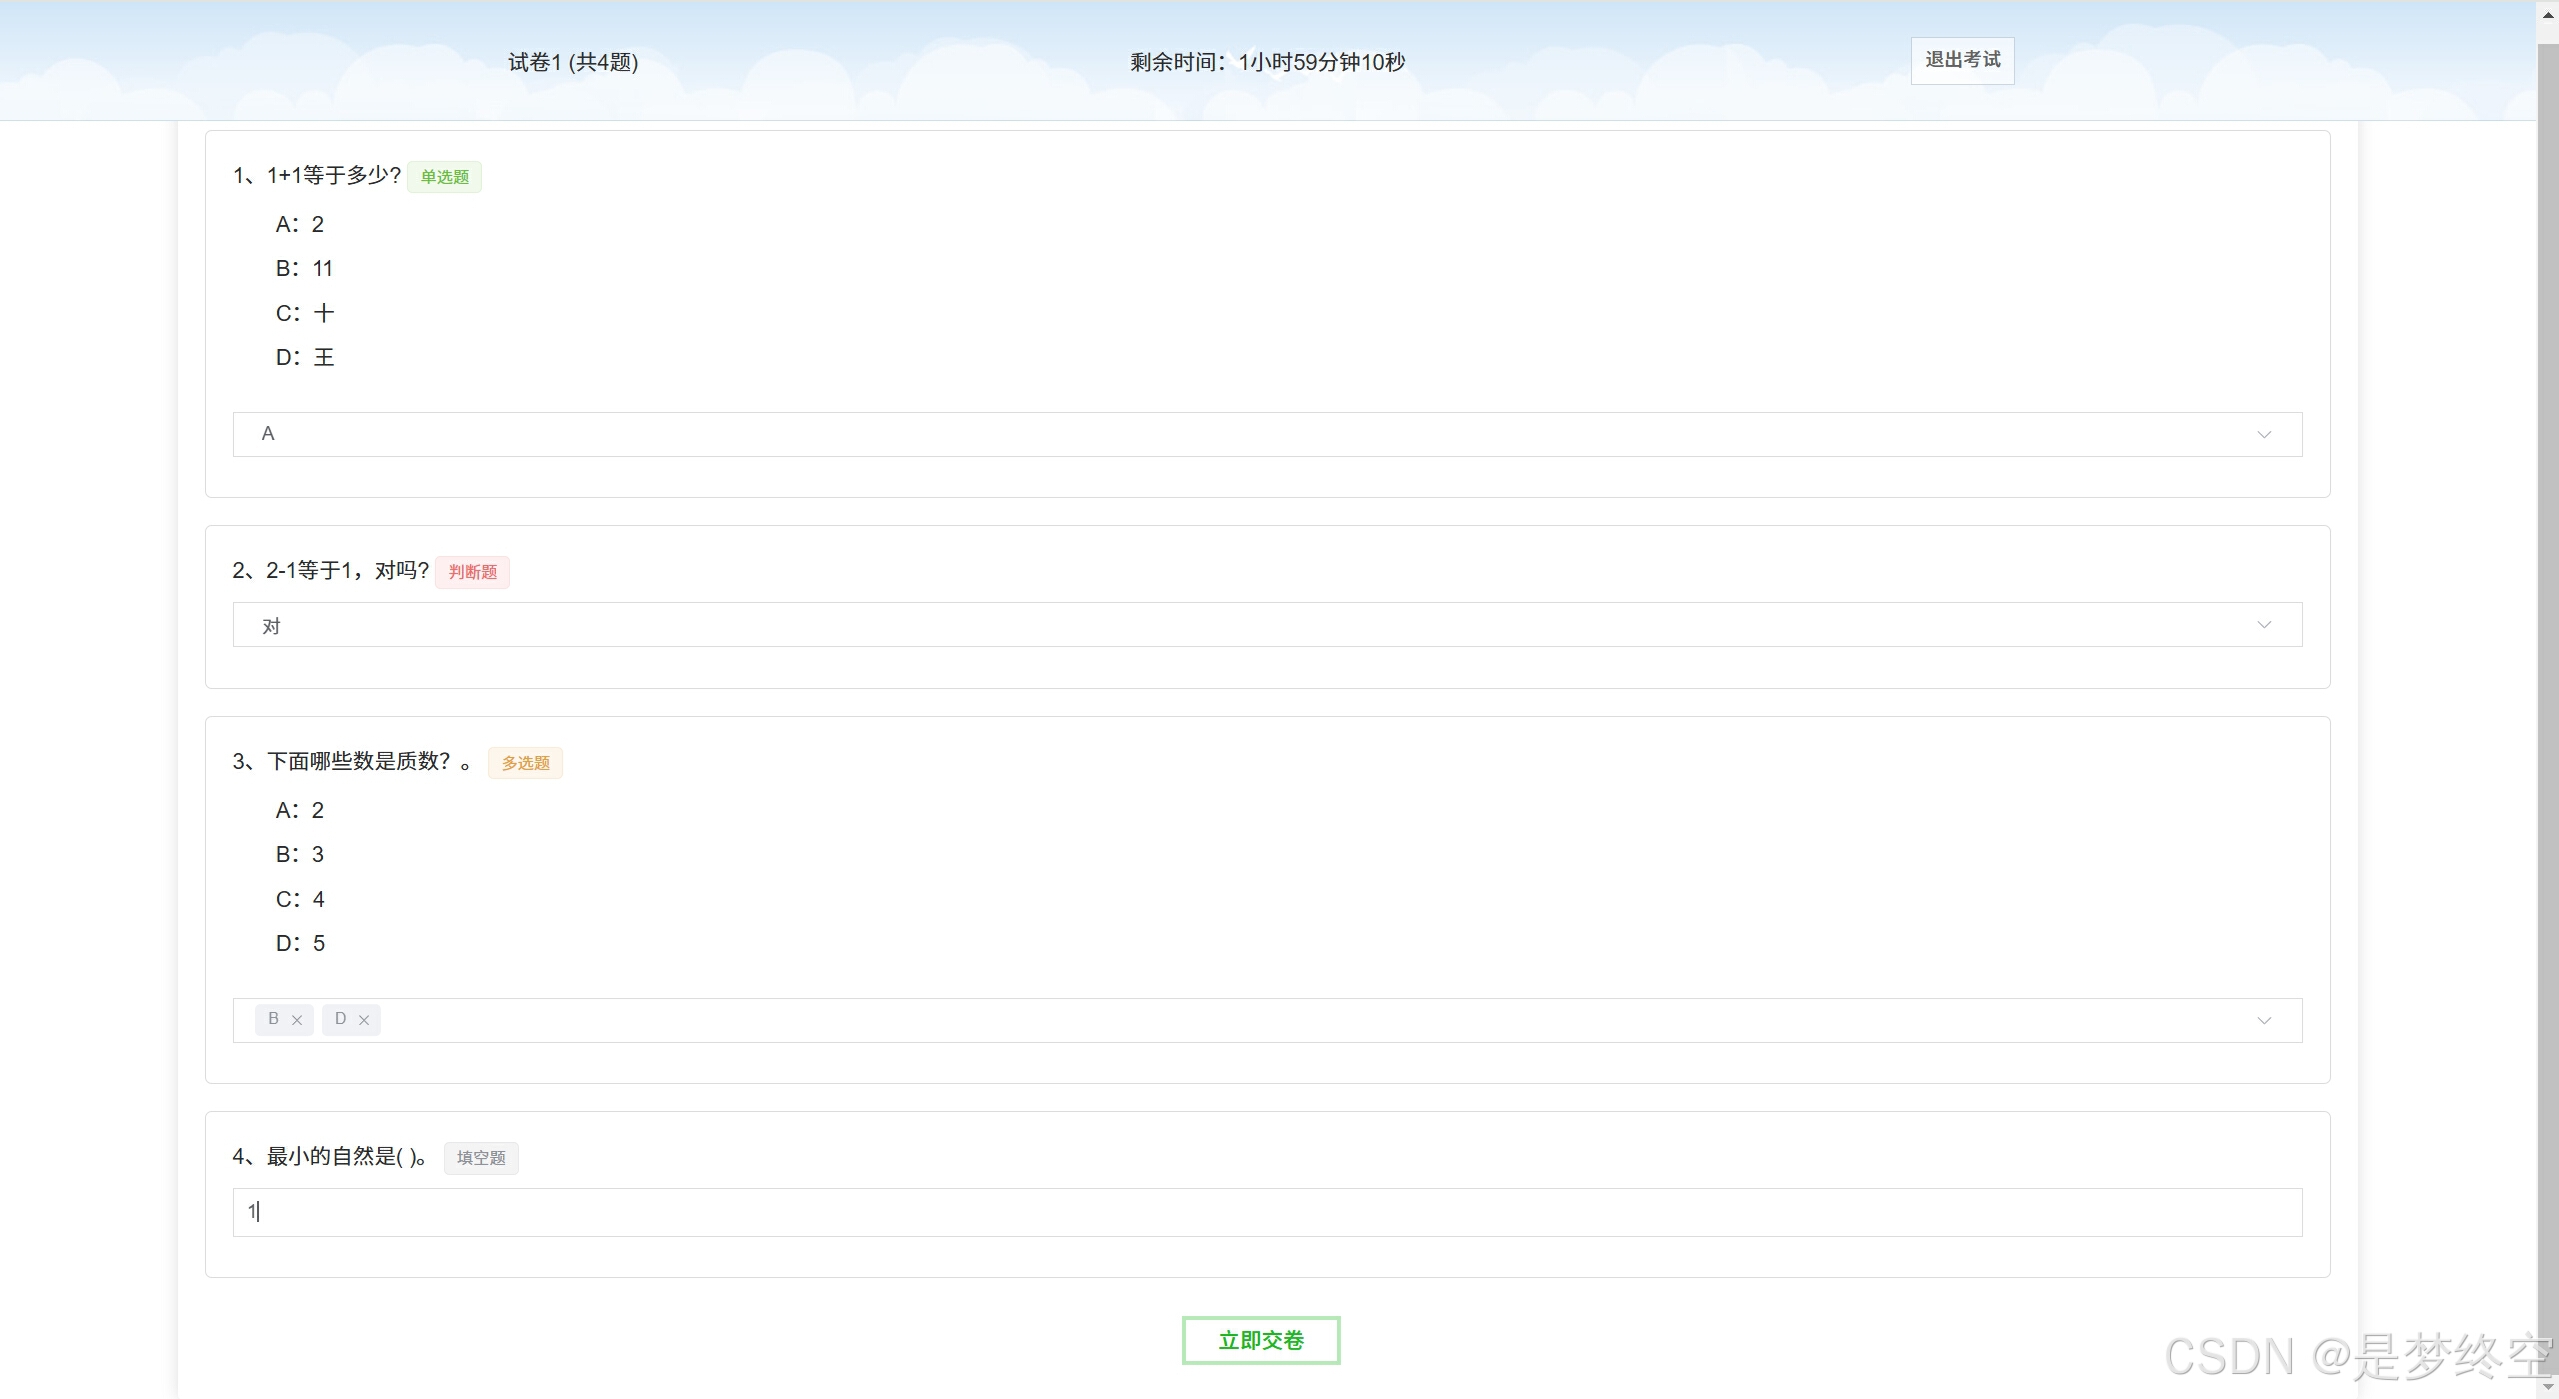
Task: Click the scrollbar up arrow
Action: tap(2548, 15)
